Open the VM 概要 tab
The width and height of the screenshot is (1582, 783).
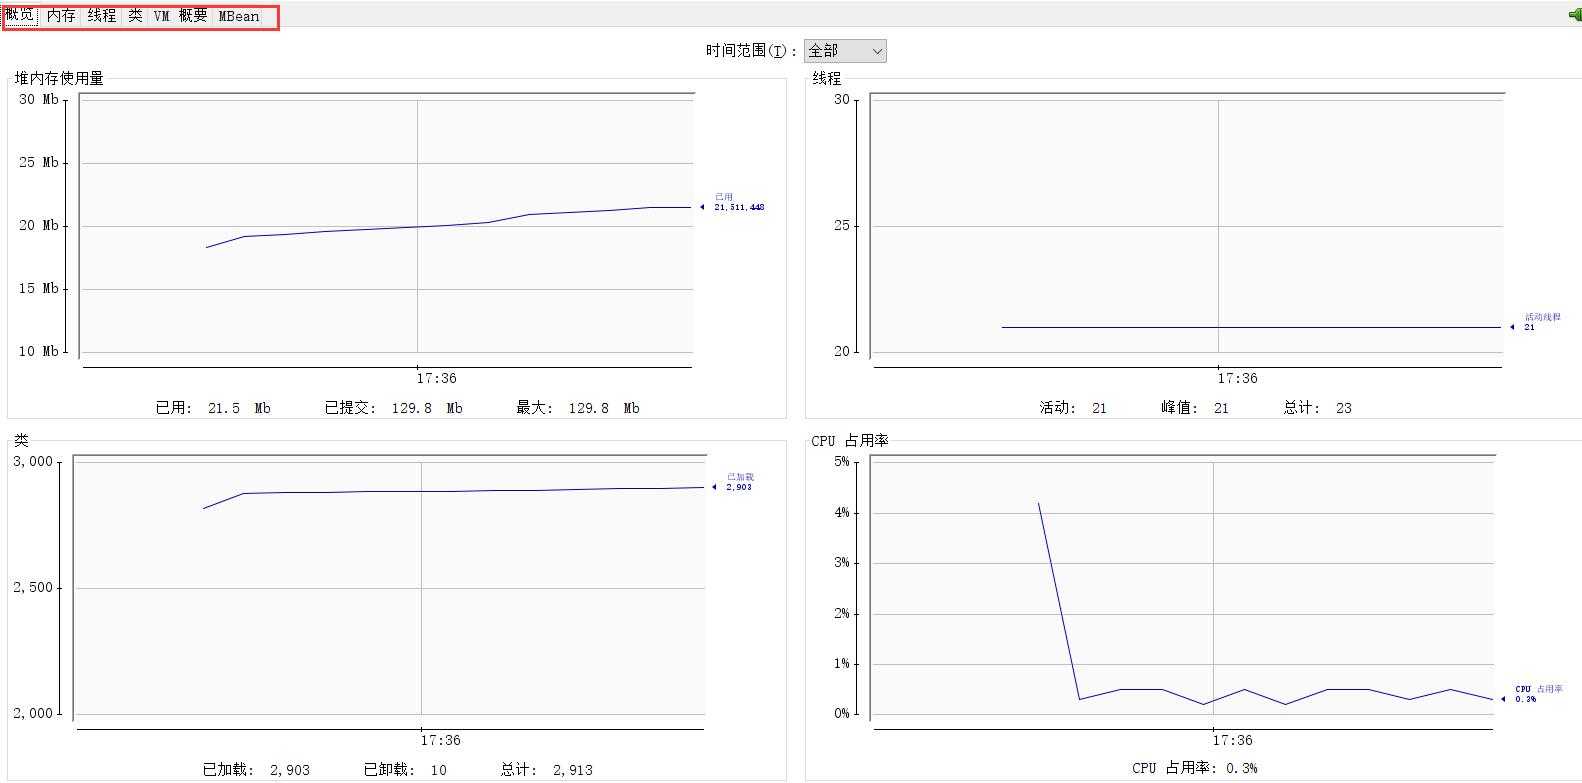coord(180,16)
